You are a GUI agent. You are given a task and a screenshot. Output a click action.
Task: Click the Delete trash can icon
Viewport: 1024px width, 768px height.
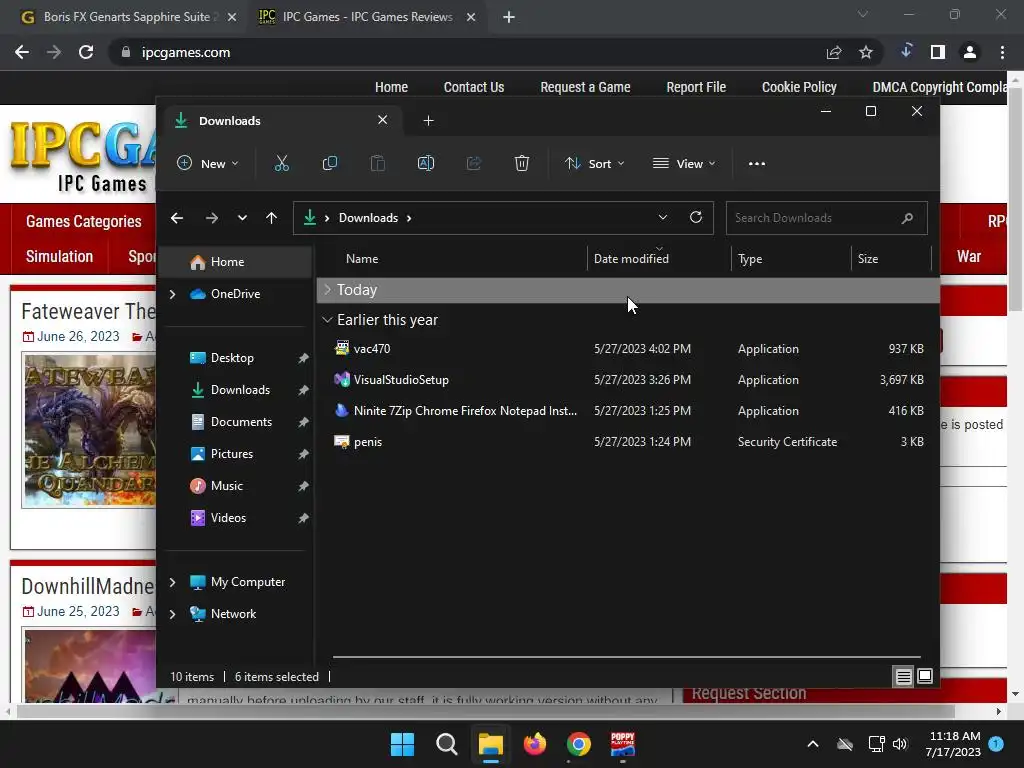coord(521,163)
